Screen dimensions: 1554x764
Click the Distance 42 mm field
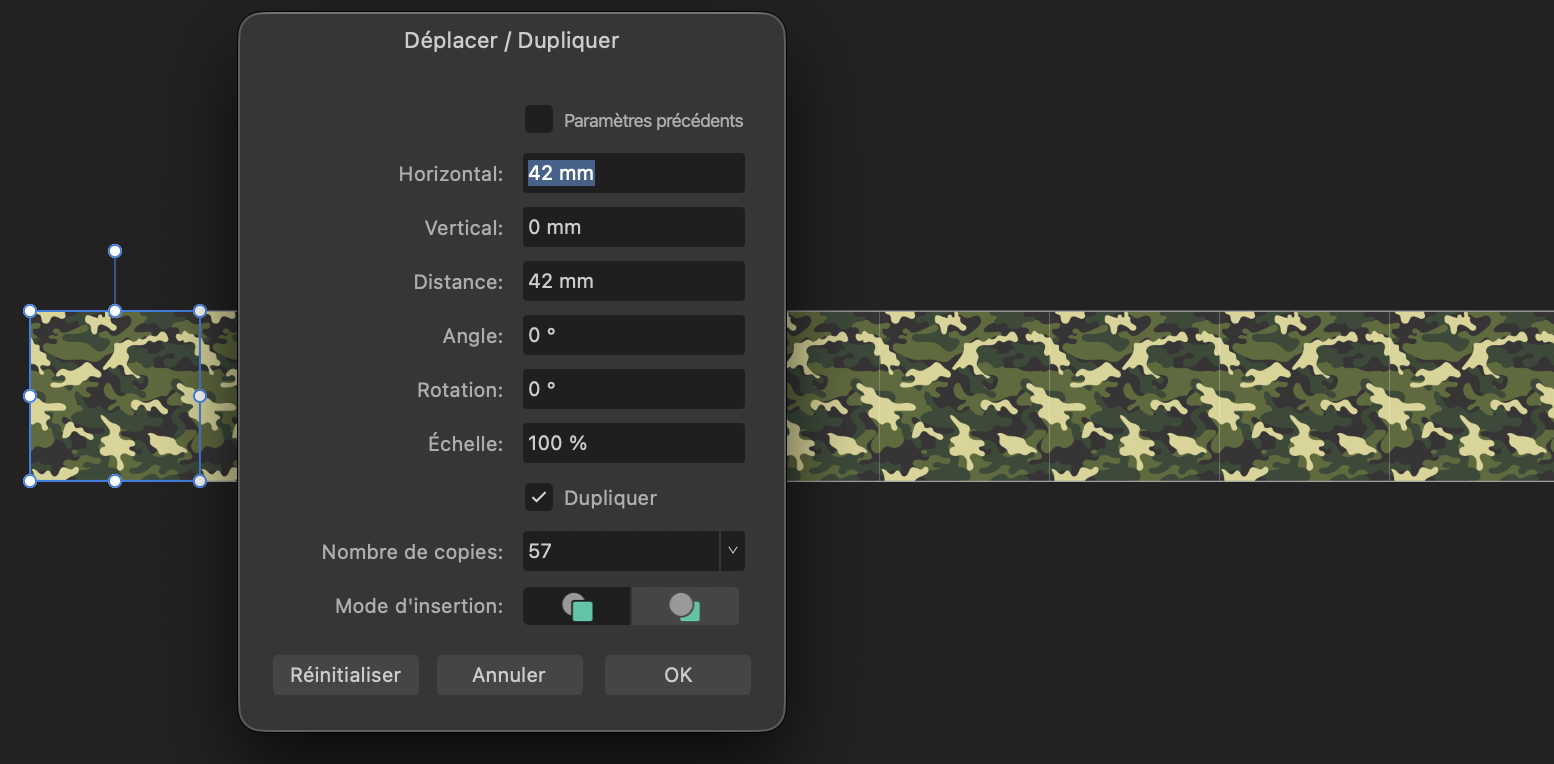pyautogui.click(x=634, y=281)
